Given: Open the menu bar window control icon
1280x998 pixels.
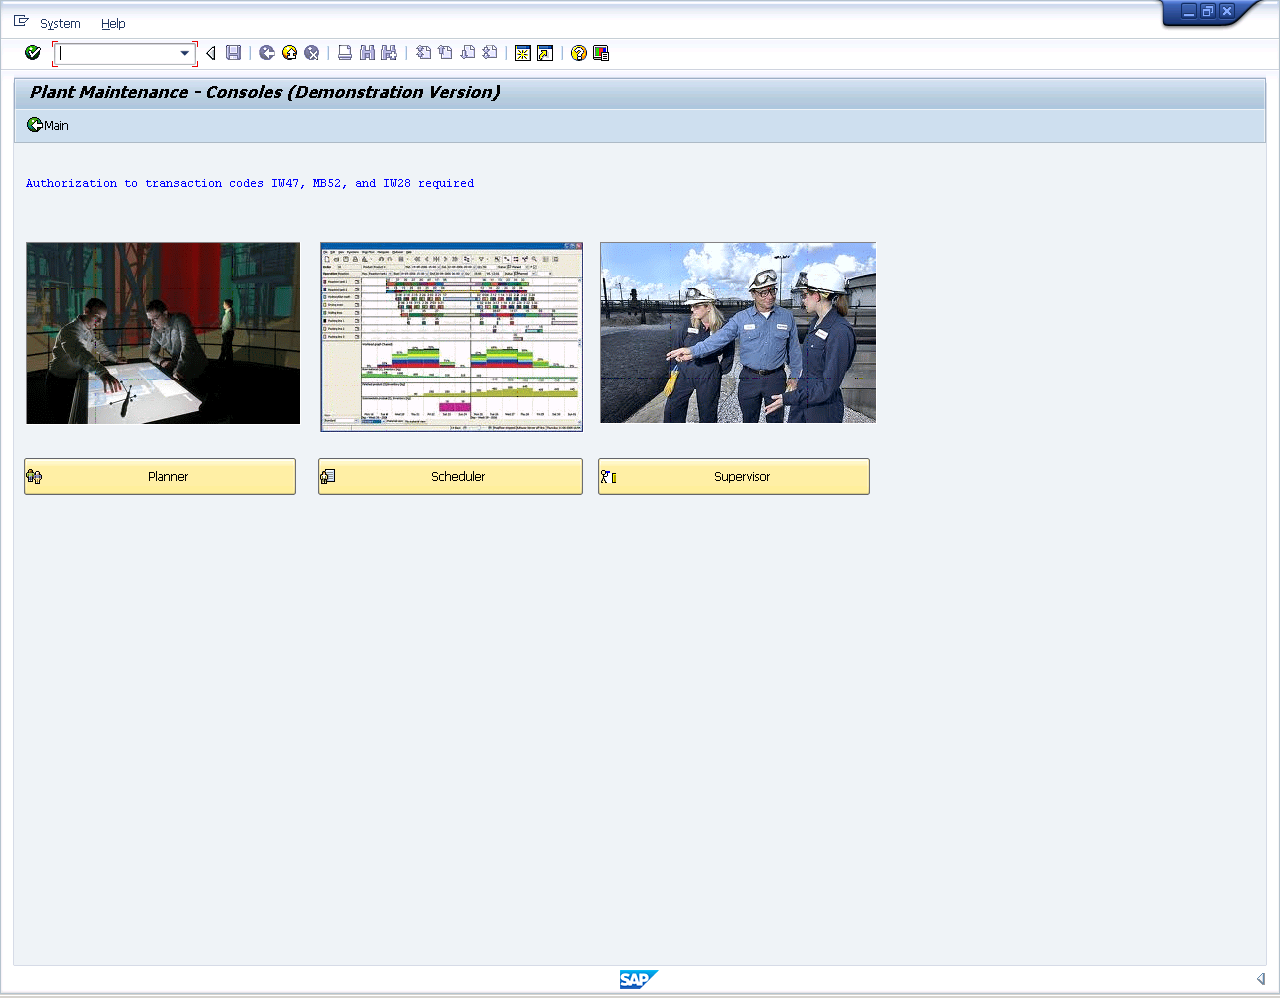Looking at the screenshot, I should point(21,21).
